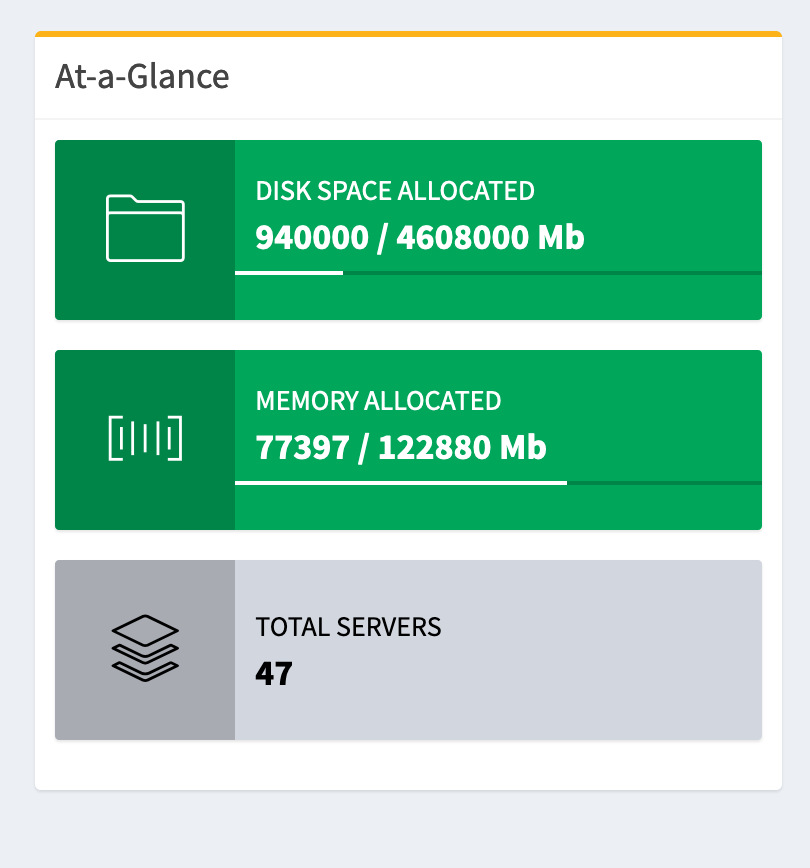Click the unfilled part of disk progress bar
The image size is (810, 868).
coord(550,272)
